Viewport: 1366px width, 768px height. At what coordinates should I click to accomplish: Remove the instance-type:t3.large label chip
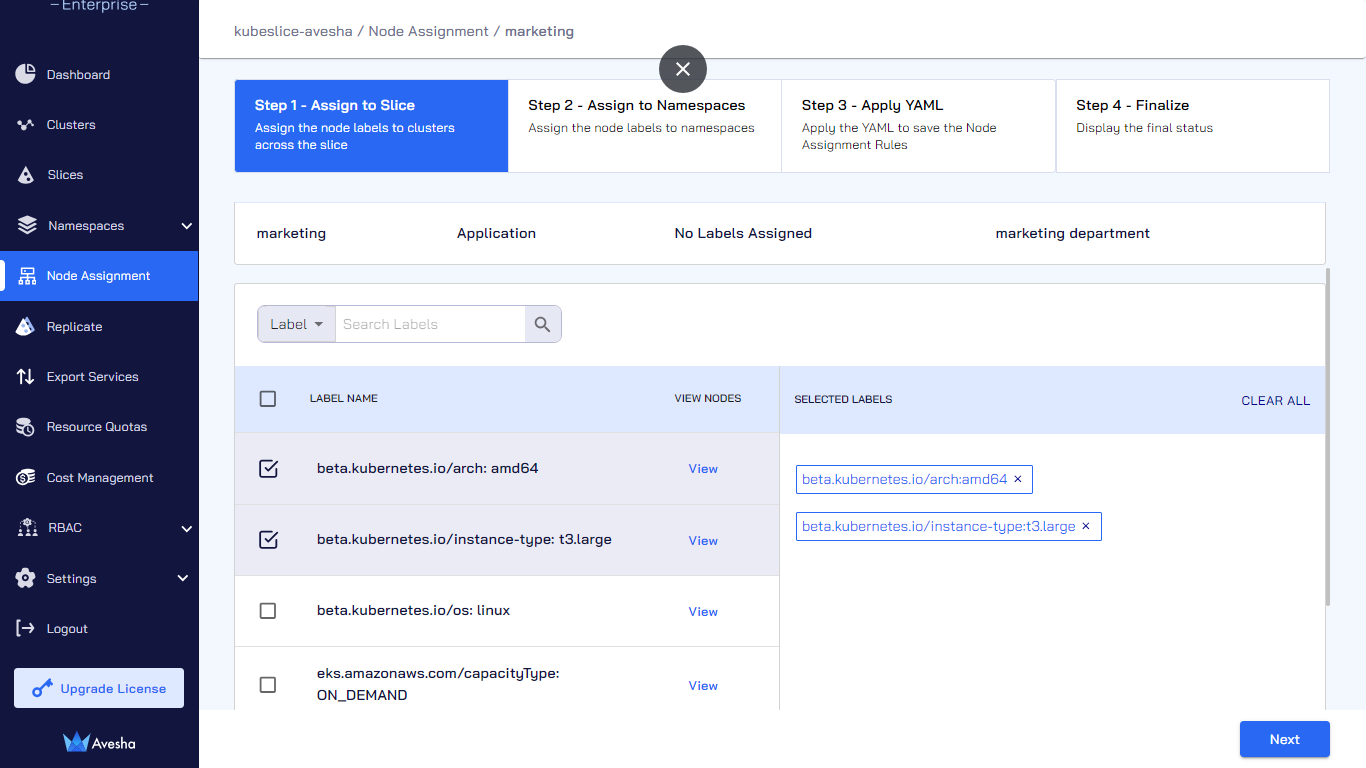1086,526
